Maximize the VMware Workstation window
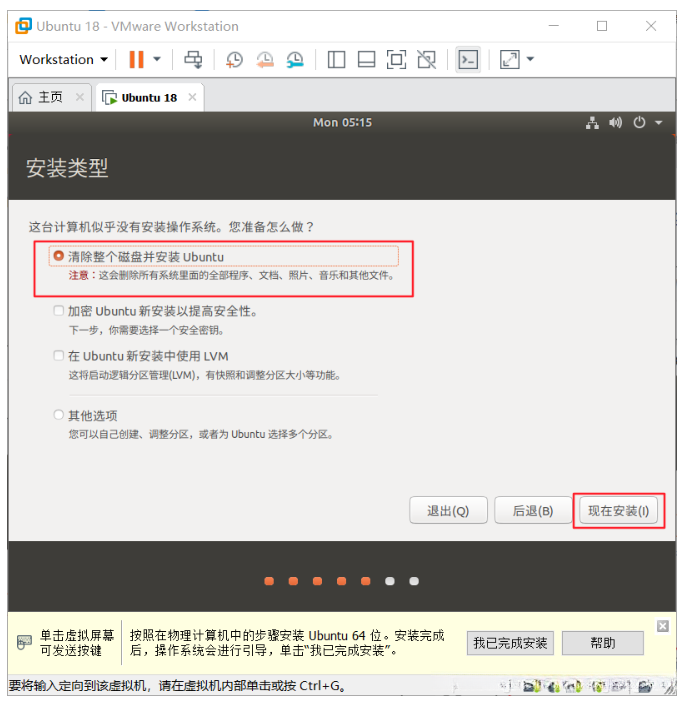Screen dimensions: 687x703 click(602, 26)
